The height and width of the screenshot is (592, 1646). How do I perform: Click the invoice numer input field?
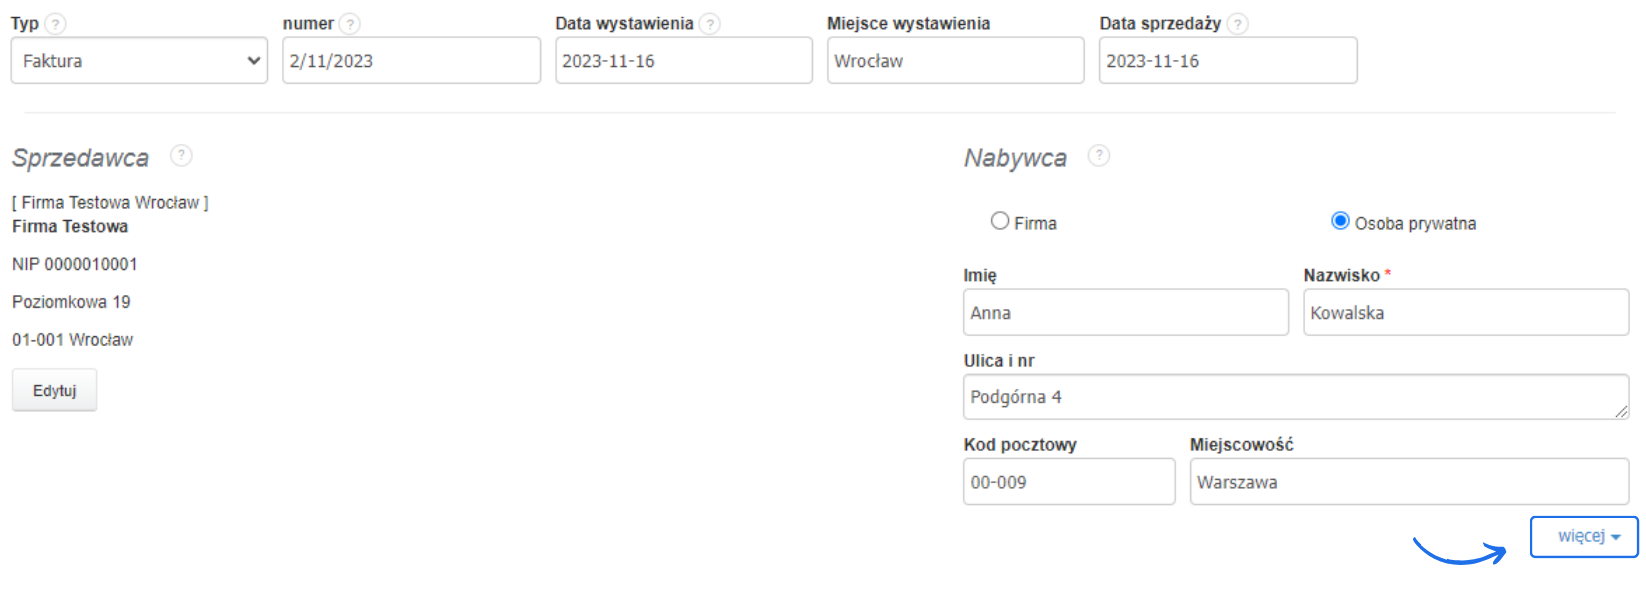click(411, 61)
